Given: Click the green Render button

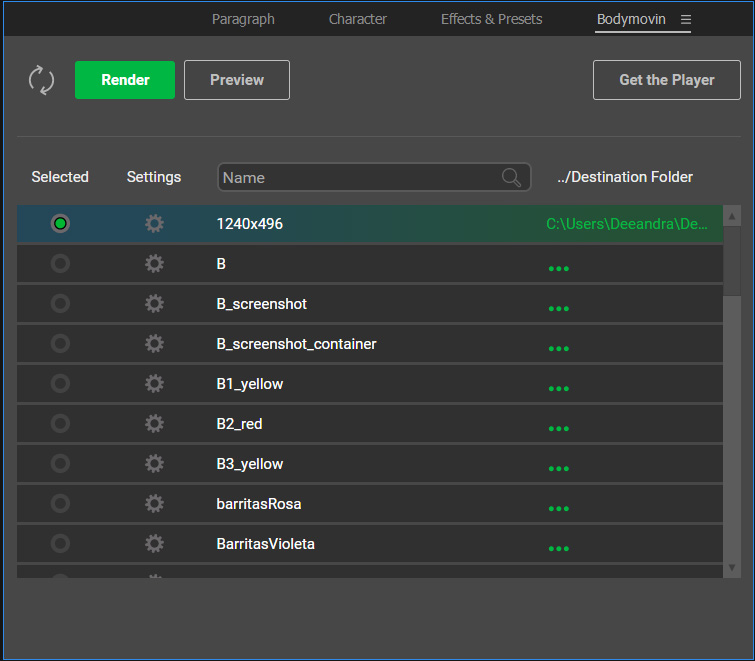Looking at the screenshot, I should point(125,80).
